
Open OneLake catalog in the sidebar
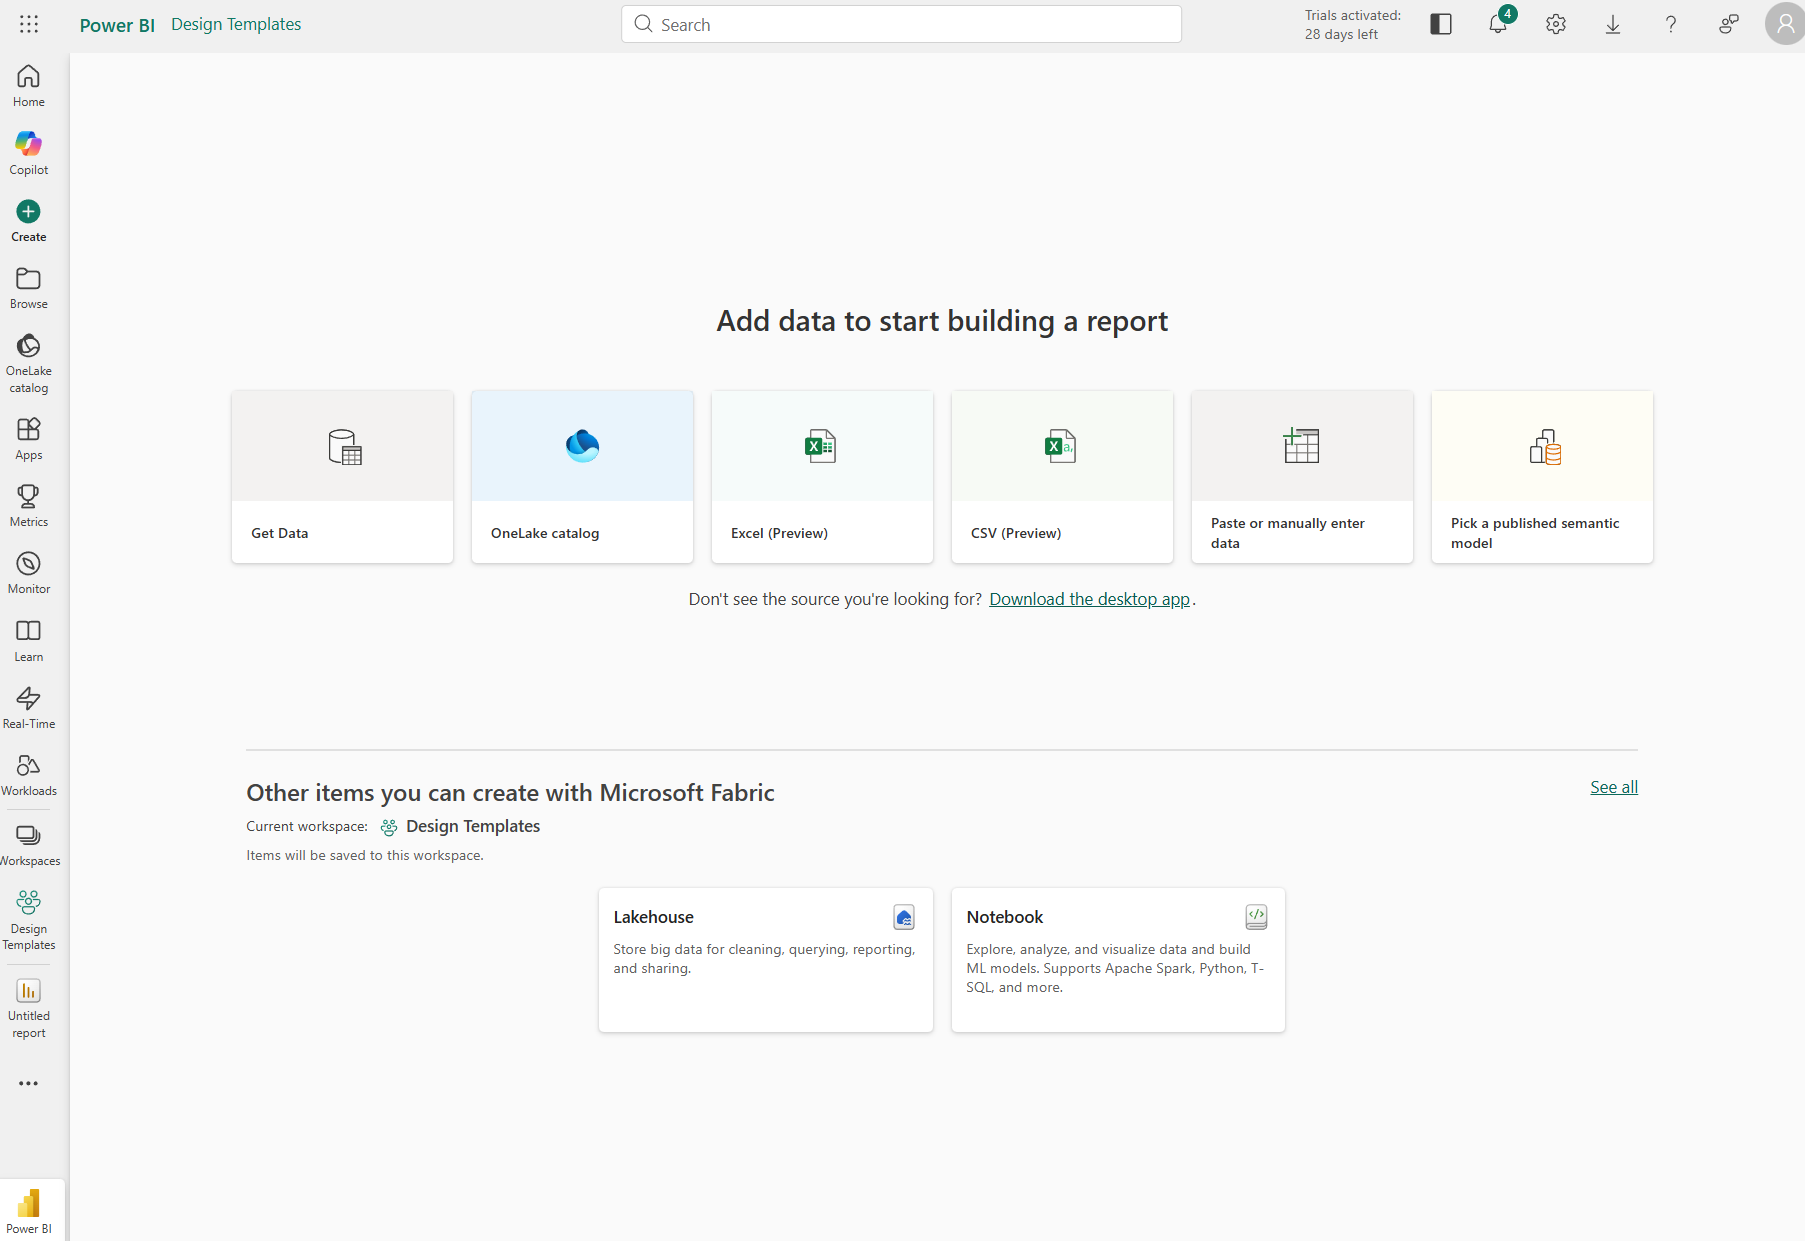[x=29, y=363]
